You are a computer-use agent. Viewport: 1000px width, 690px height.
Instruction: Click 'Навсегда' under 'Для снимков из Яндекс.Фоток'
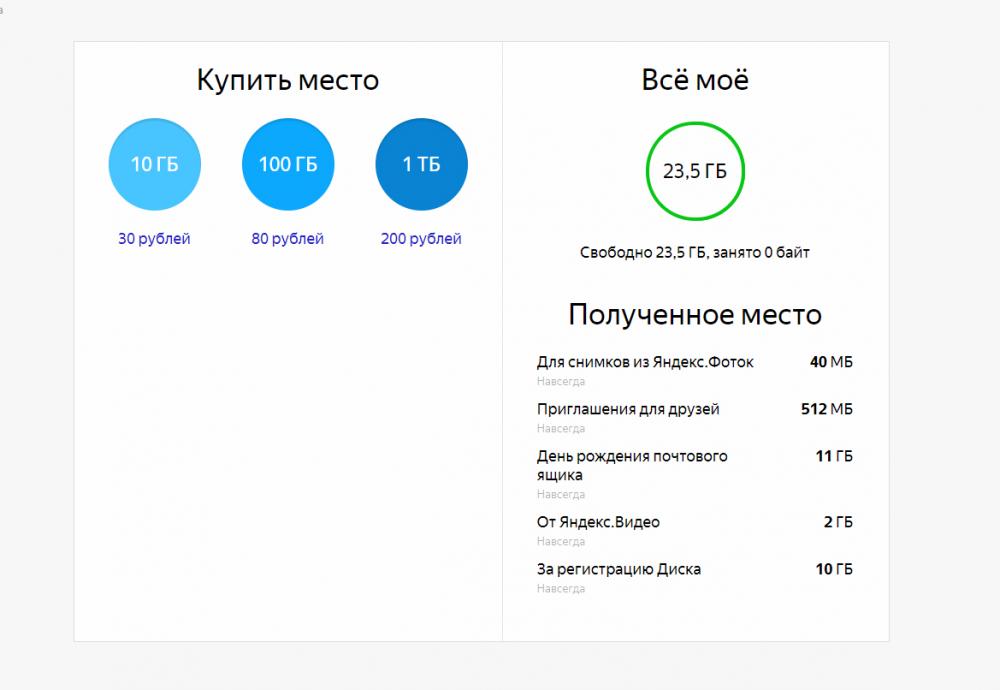point(561,381)
